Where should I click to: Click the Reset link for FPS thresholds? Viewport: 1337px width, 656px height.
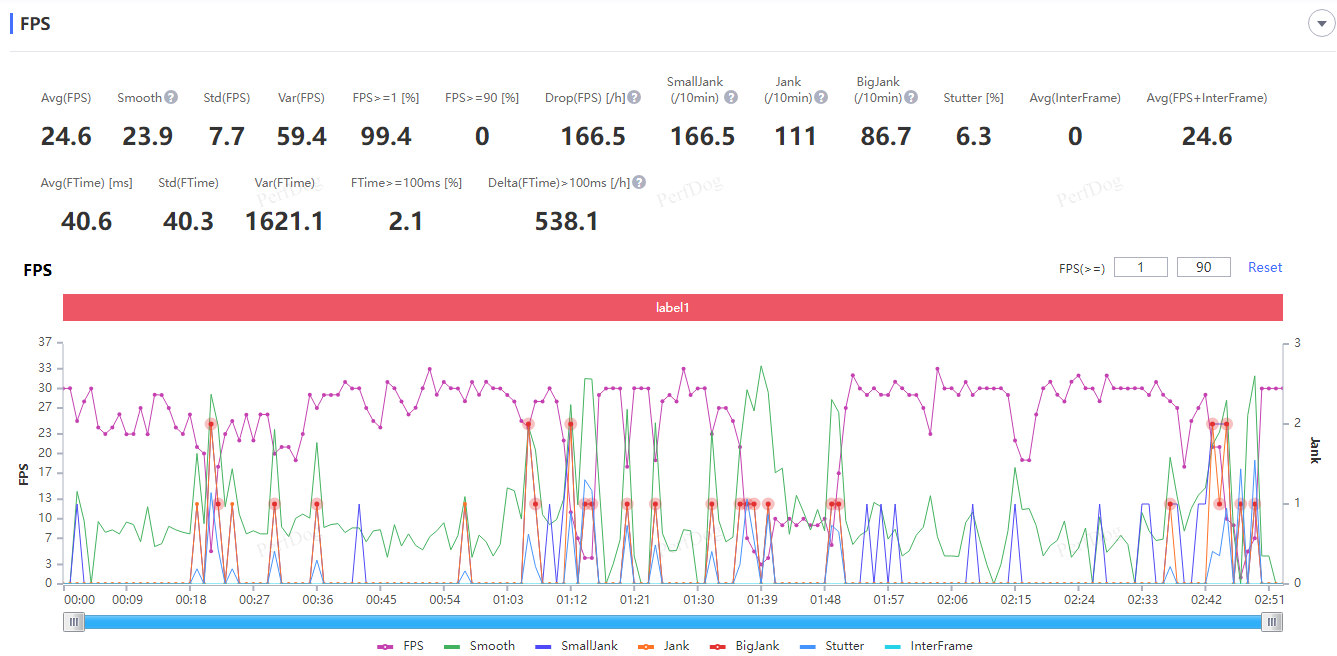click(1264, 267)
